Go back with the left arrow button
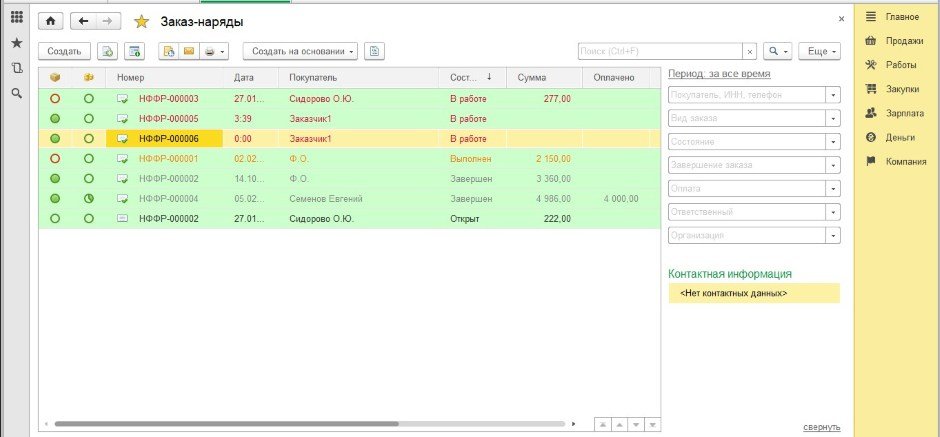This screenshot has height=437, width=940. [83, 21]
